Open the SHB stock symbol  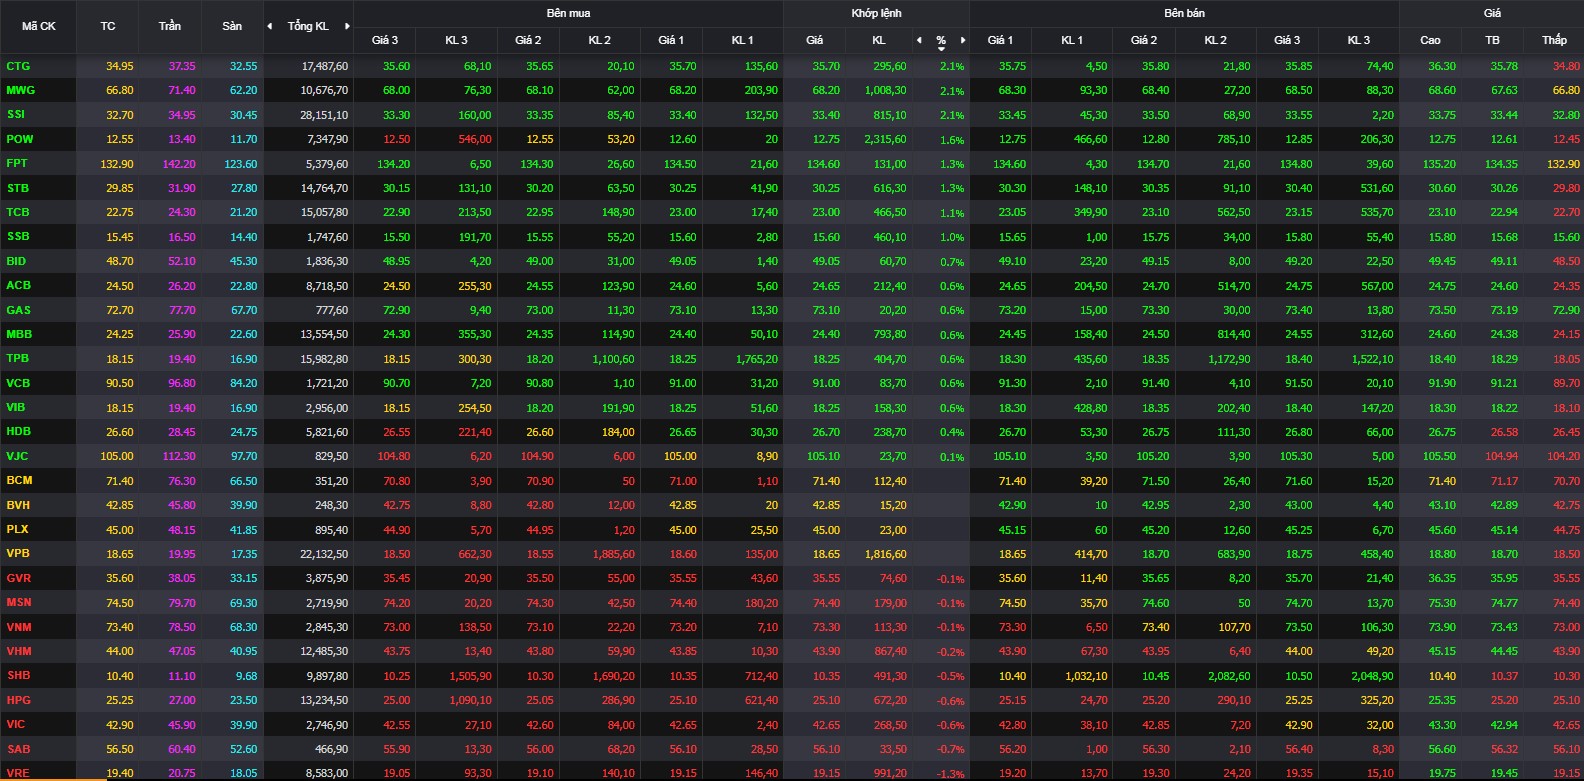[x=18, y=675]
